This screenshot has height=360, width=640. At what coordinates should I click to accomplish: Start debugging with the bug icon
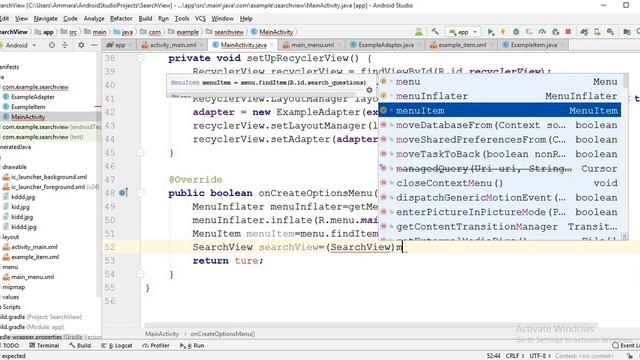516,32
